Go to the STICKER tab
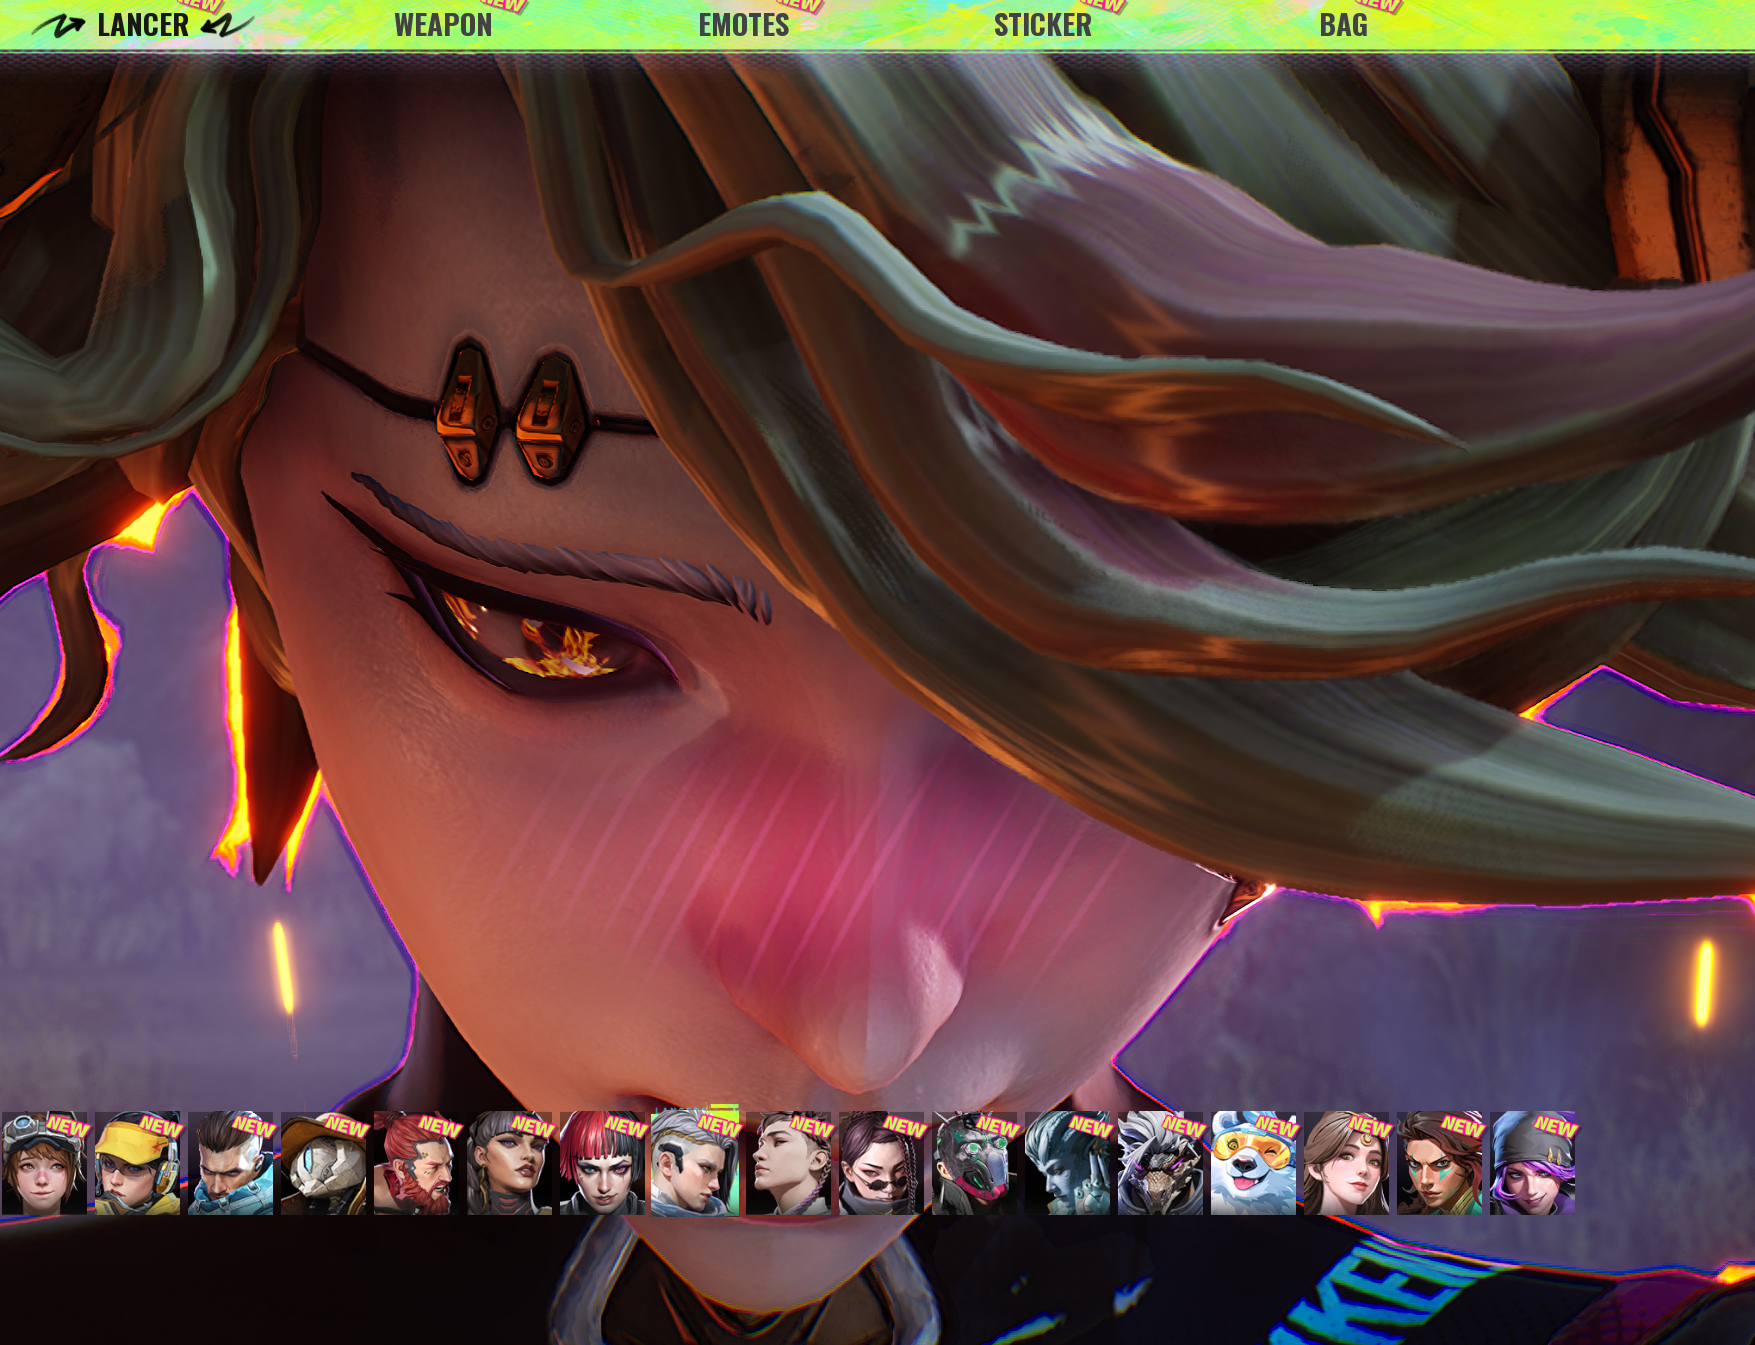Viewport: 1755px width, 1345px height. (1043, 25)
